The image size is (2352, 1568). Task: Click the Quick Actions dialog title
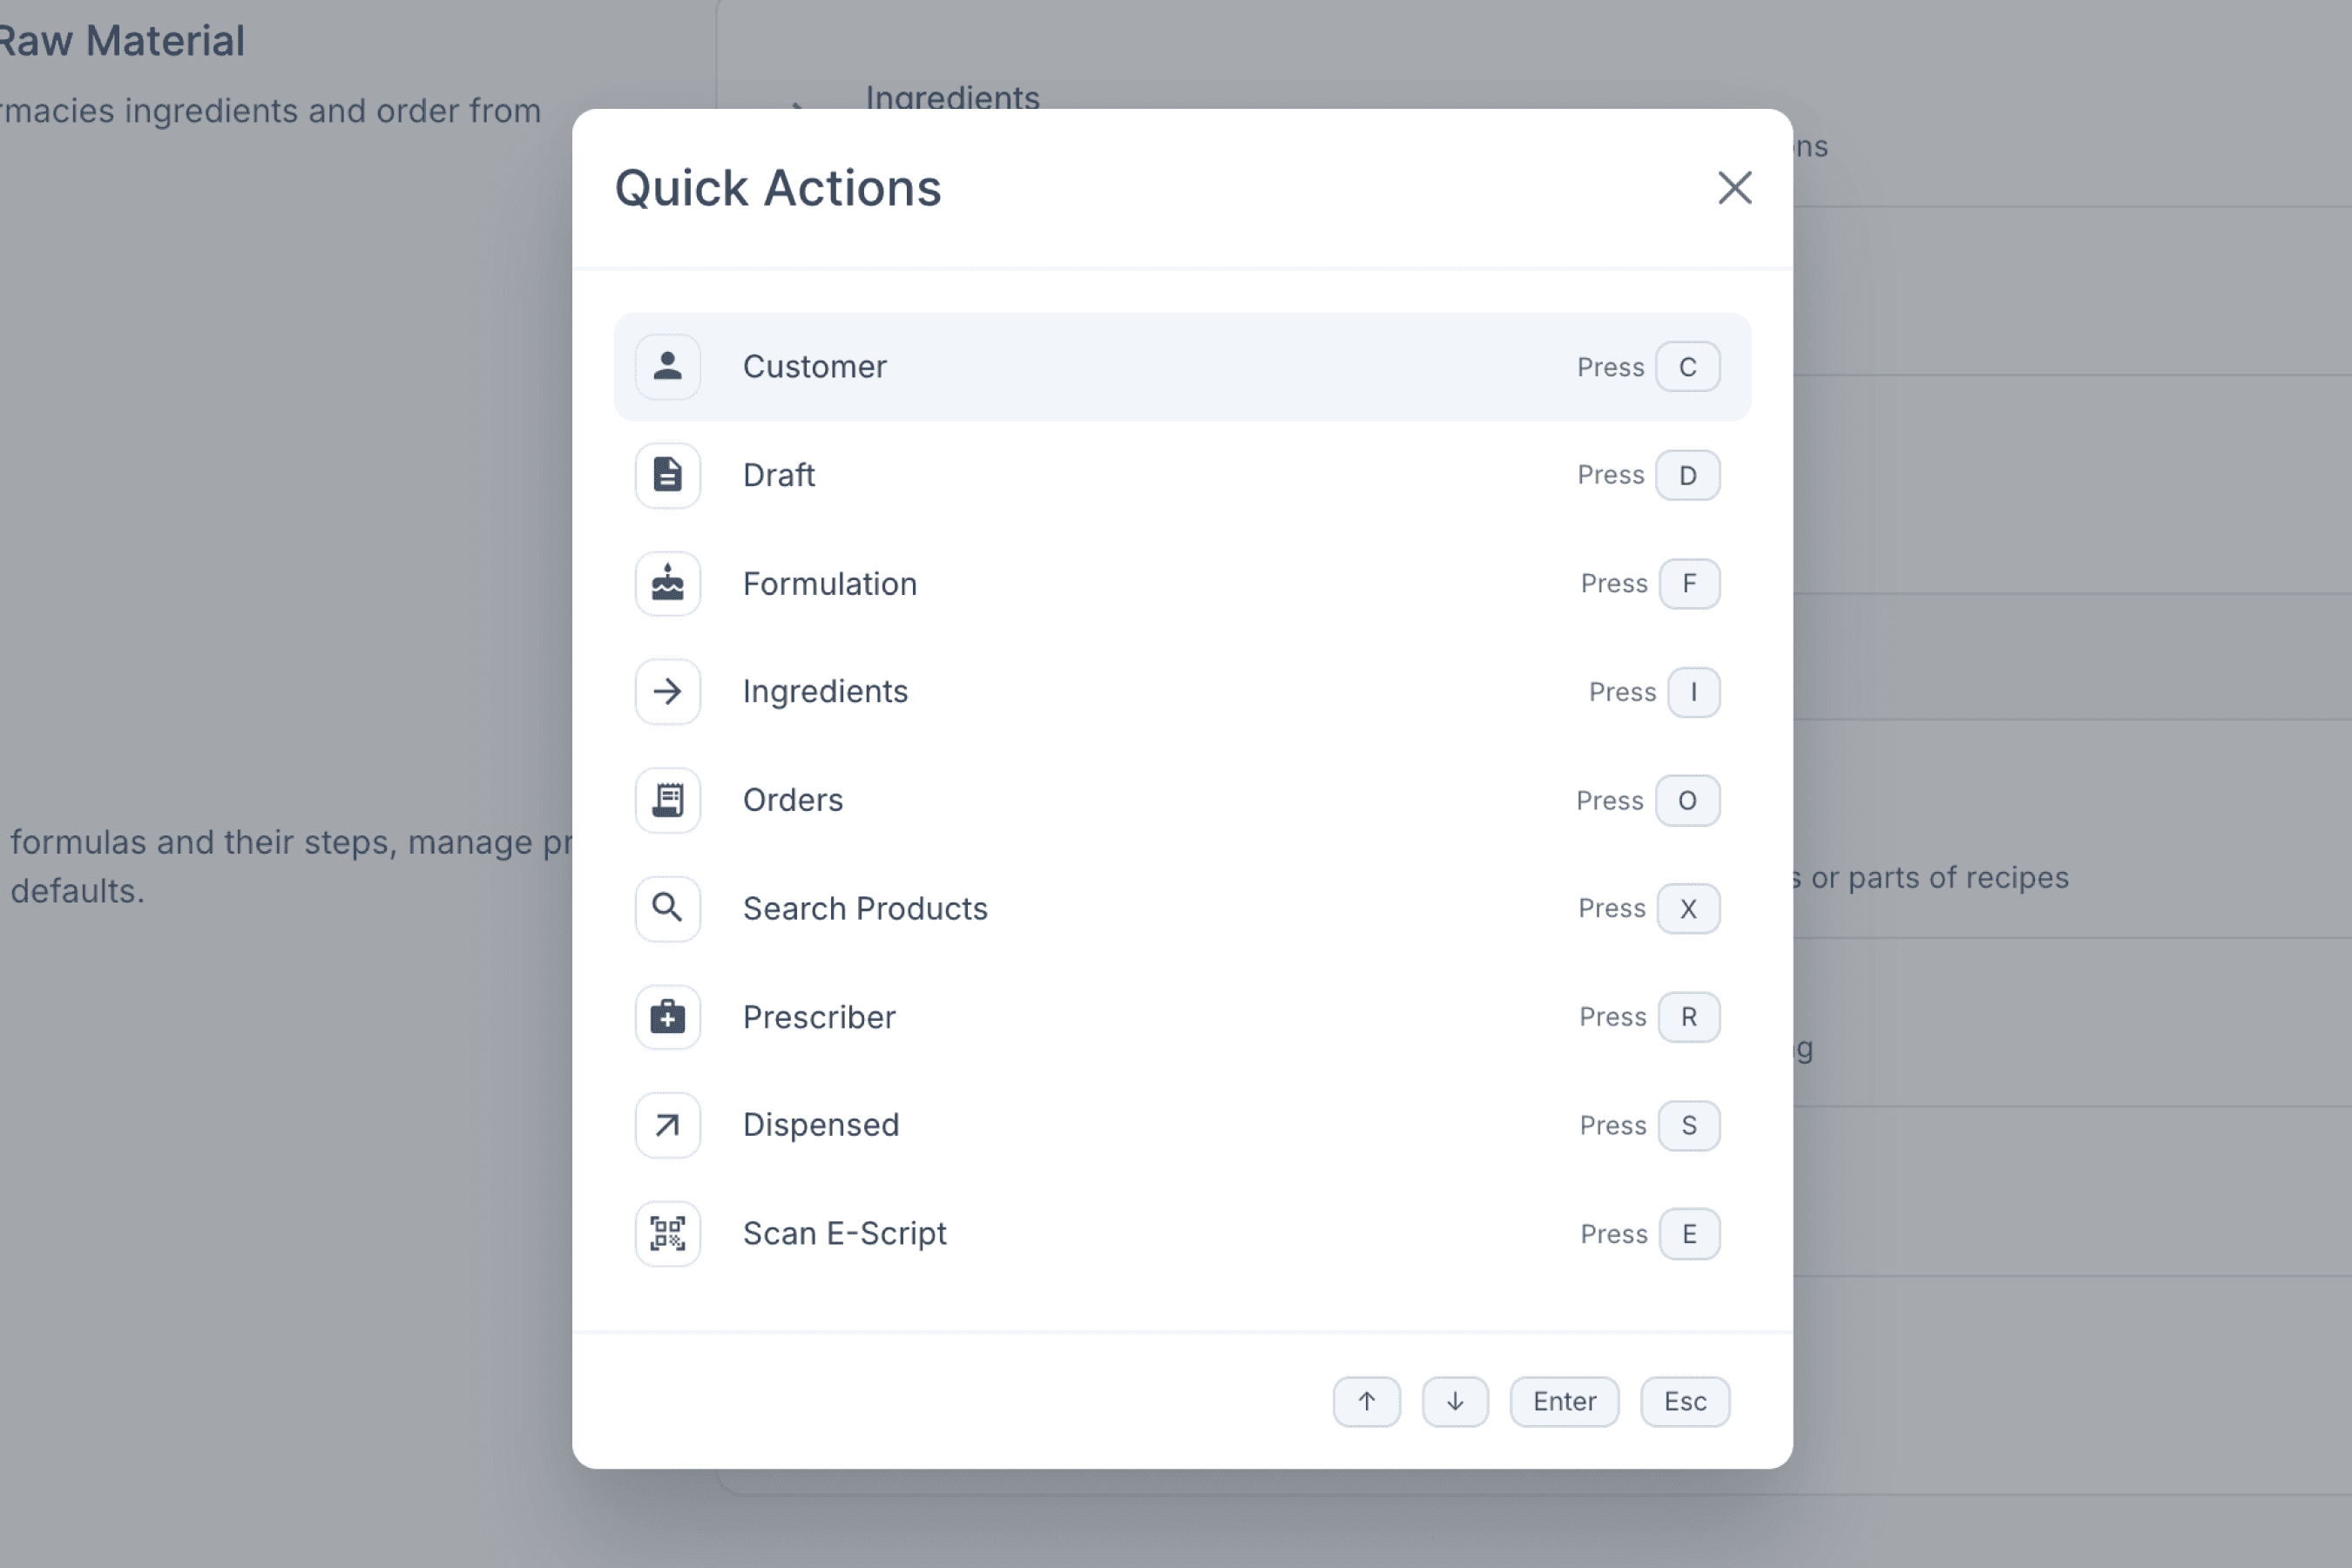point(778,188)
